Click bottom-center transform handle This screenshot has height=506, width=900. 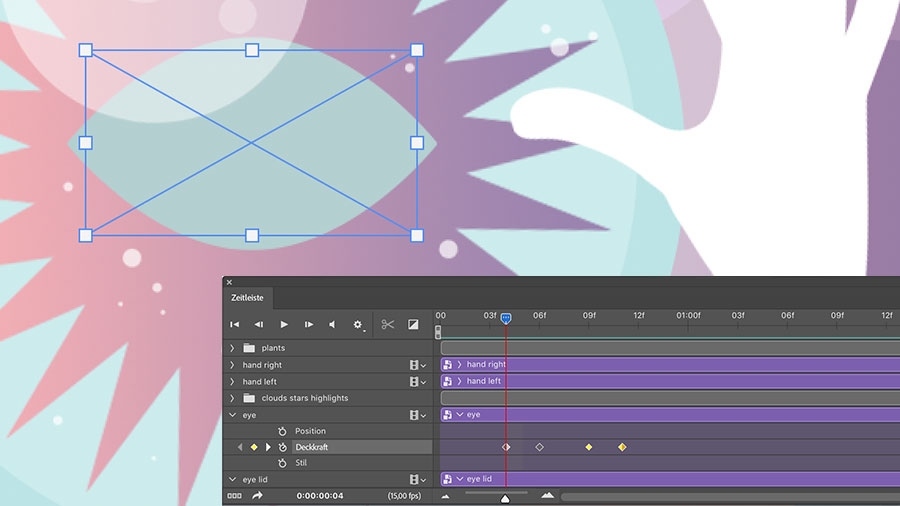click(252, 235)
